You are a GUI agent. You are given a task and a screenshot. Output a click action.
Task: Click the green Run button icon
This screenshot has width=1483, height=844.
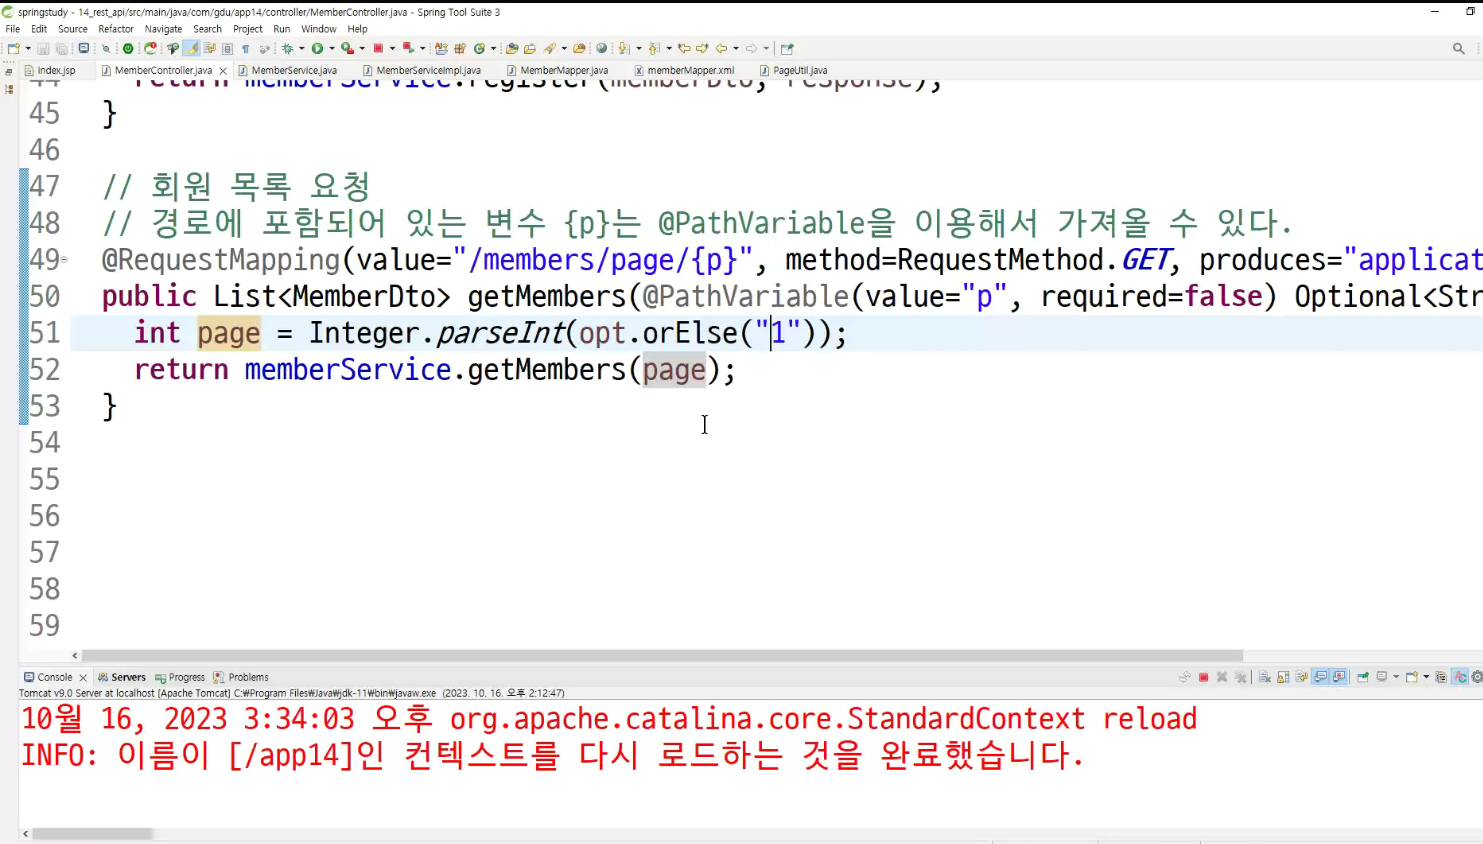pyautogui.click(x=317, y=48)
